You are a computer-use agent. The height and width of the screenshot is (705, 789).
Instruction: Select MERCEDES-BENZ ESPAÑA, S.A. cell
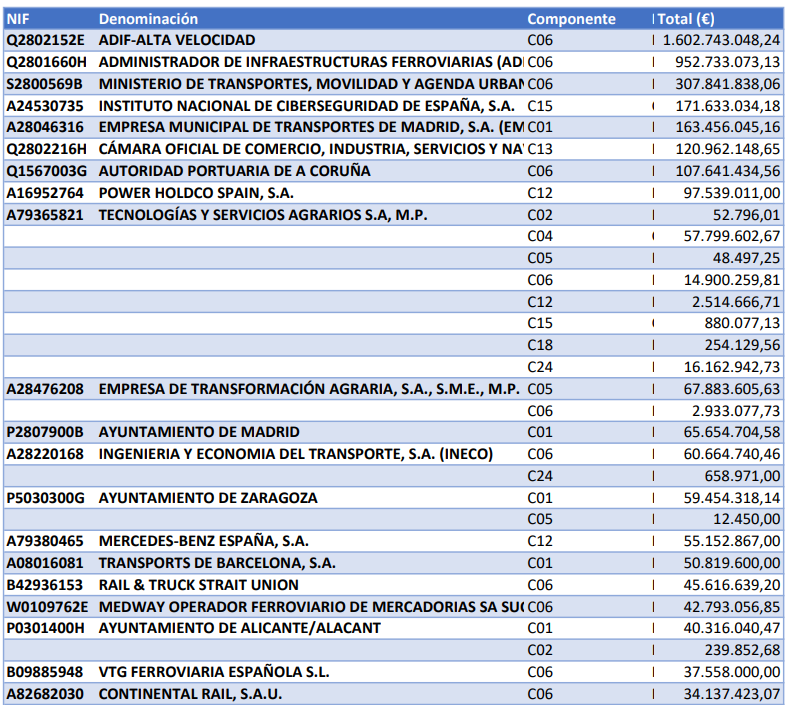(204, 541)
